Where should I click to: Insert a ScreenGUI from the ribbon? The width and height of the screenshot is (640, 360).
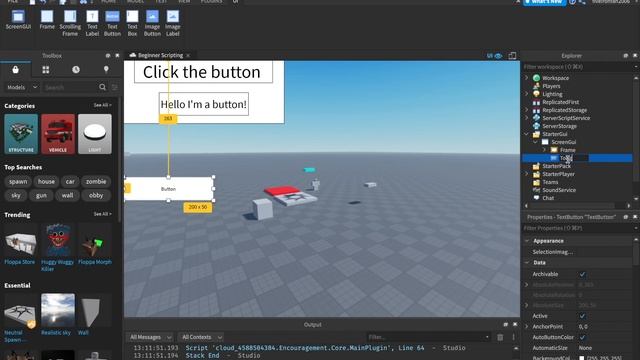(x=18, y=20)
